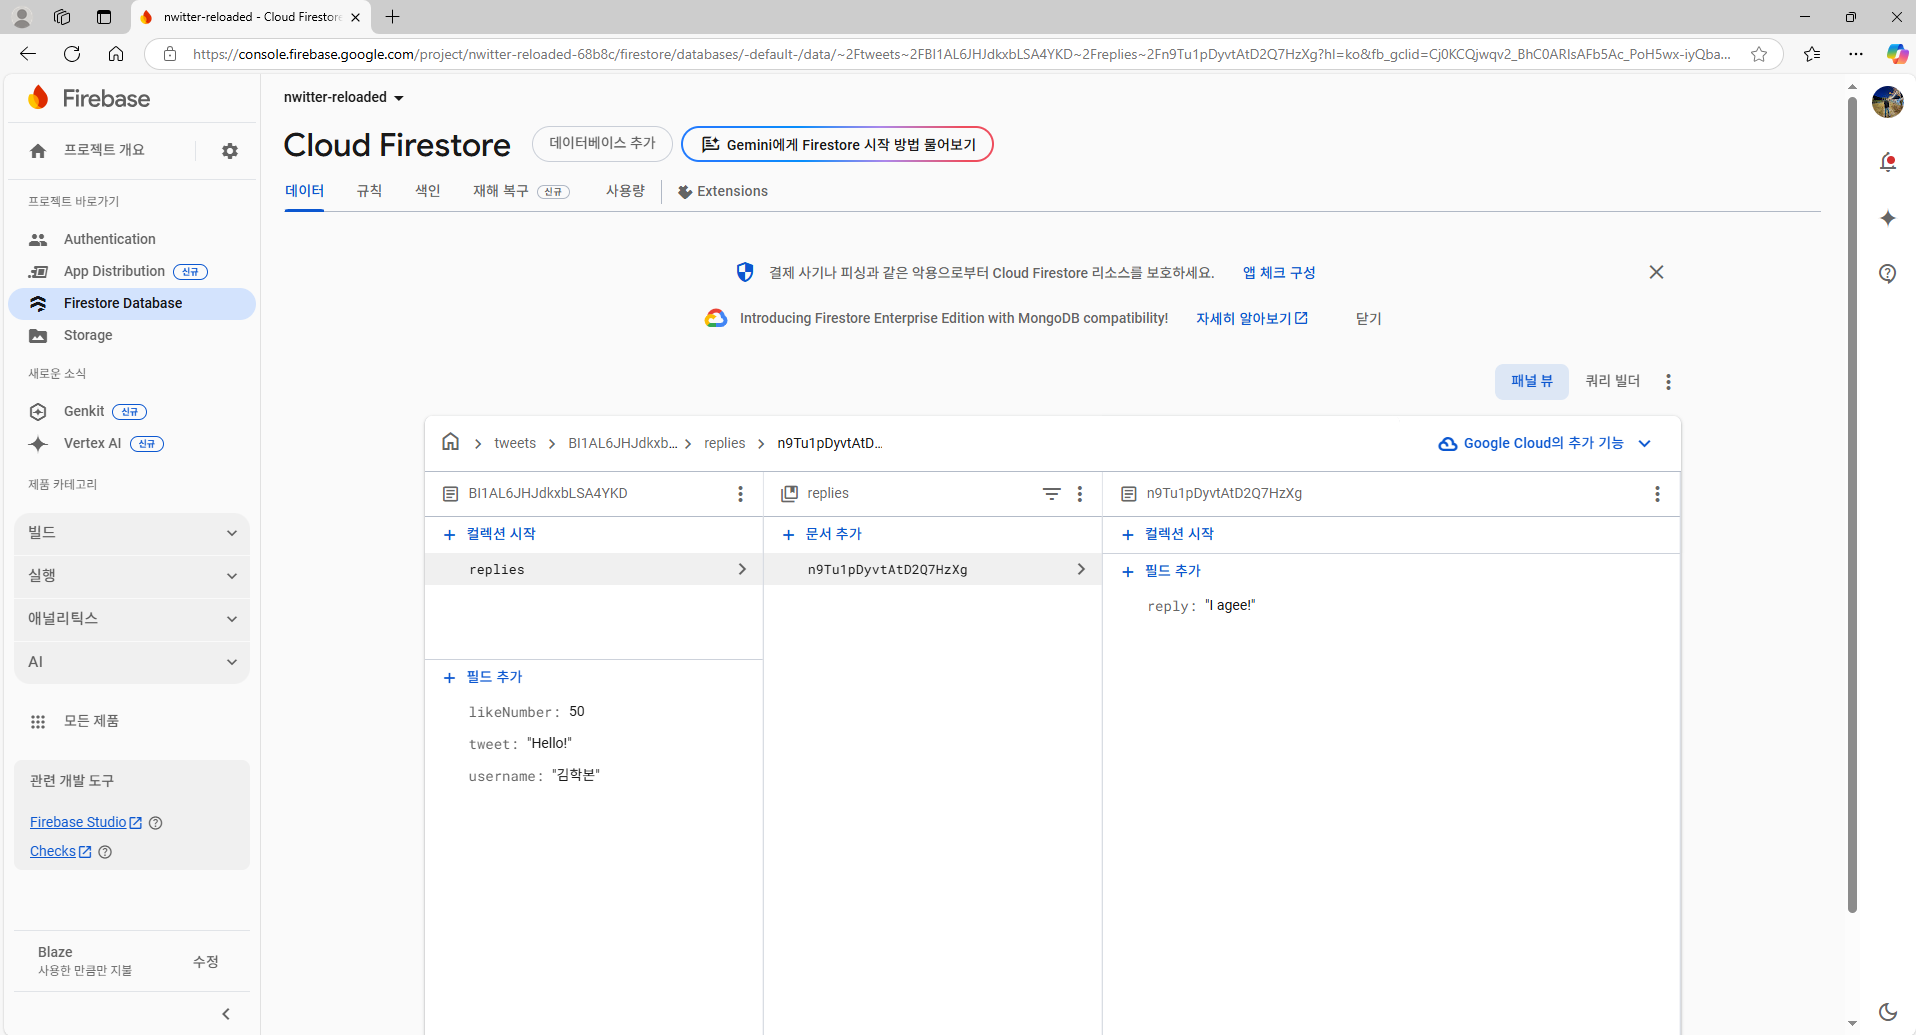Open more menu for n9Tu1pDyvtAtD2Q7HzXg document
The height and width of the screenshot is (1035, 1916).
coord(1657,494)
